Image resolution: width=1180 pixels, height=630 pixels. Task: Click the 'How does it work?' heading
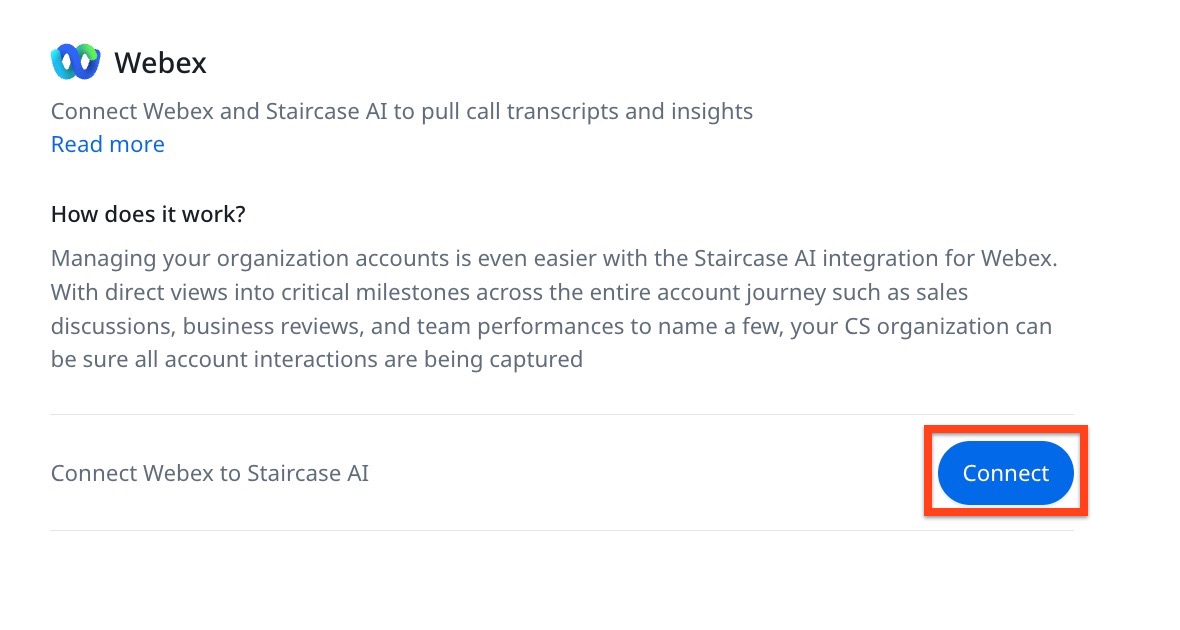click(x=148, y=214)
